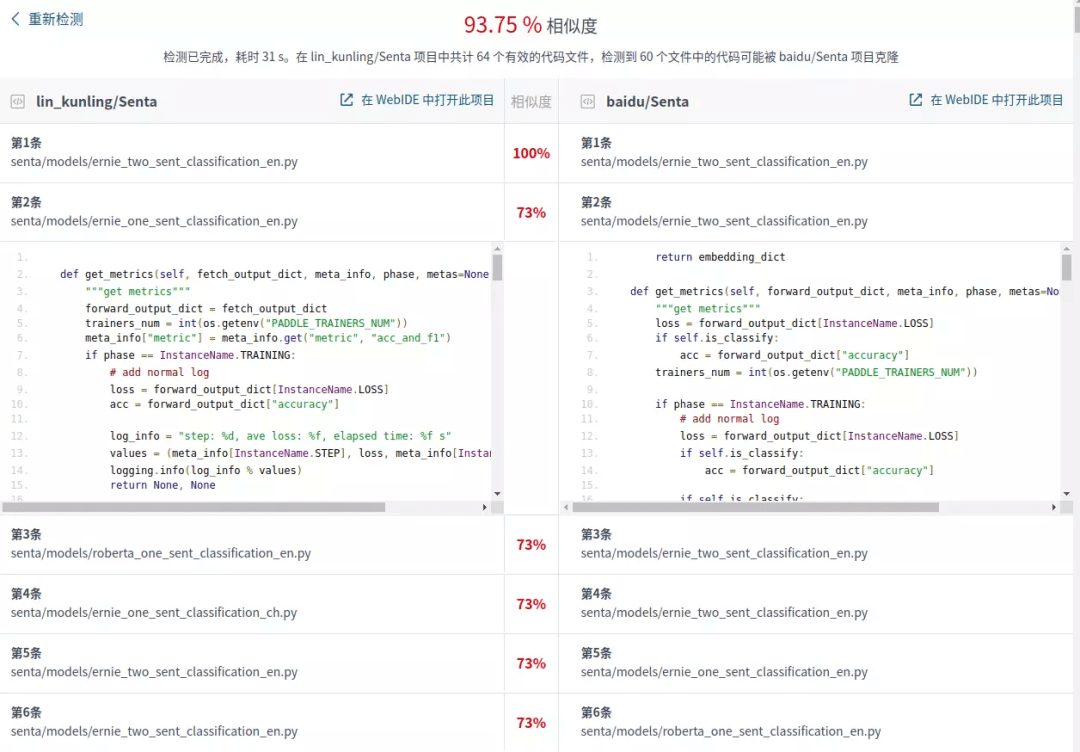Click right code pane scroll-left arrow

(566, 508)
